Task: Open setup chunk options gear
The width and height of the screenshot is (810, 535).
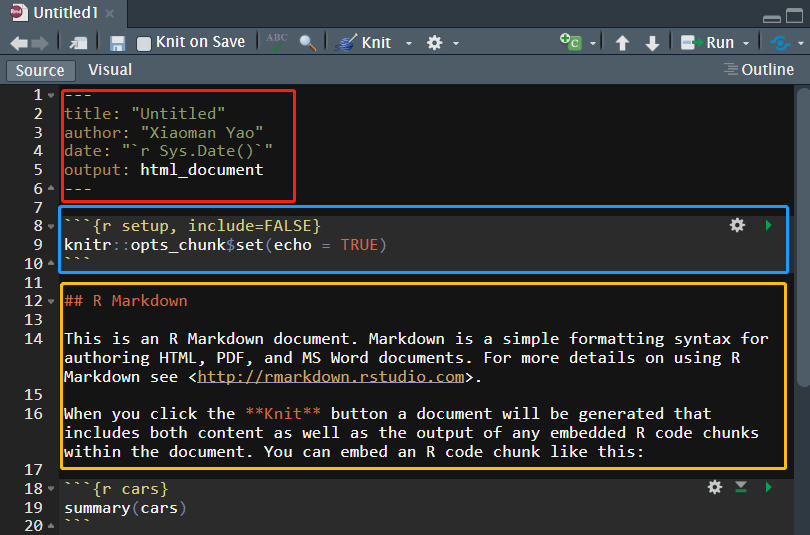Action: pyautogui.click(x=737, y=225)
